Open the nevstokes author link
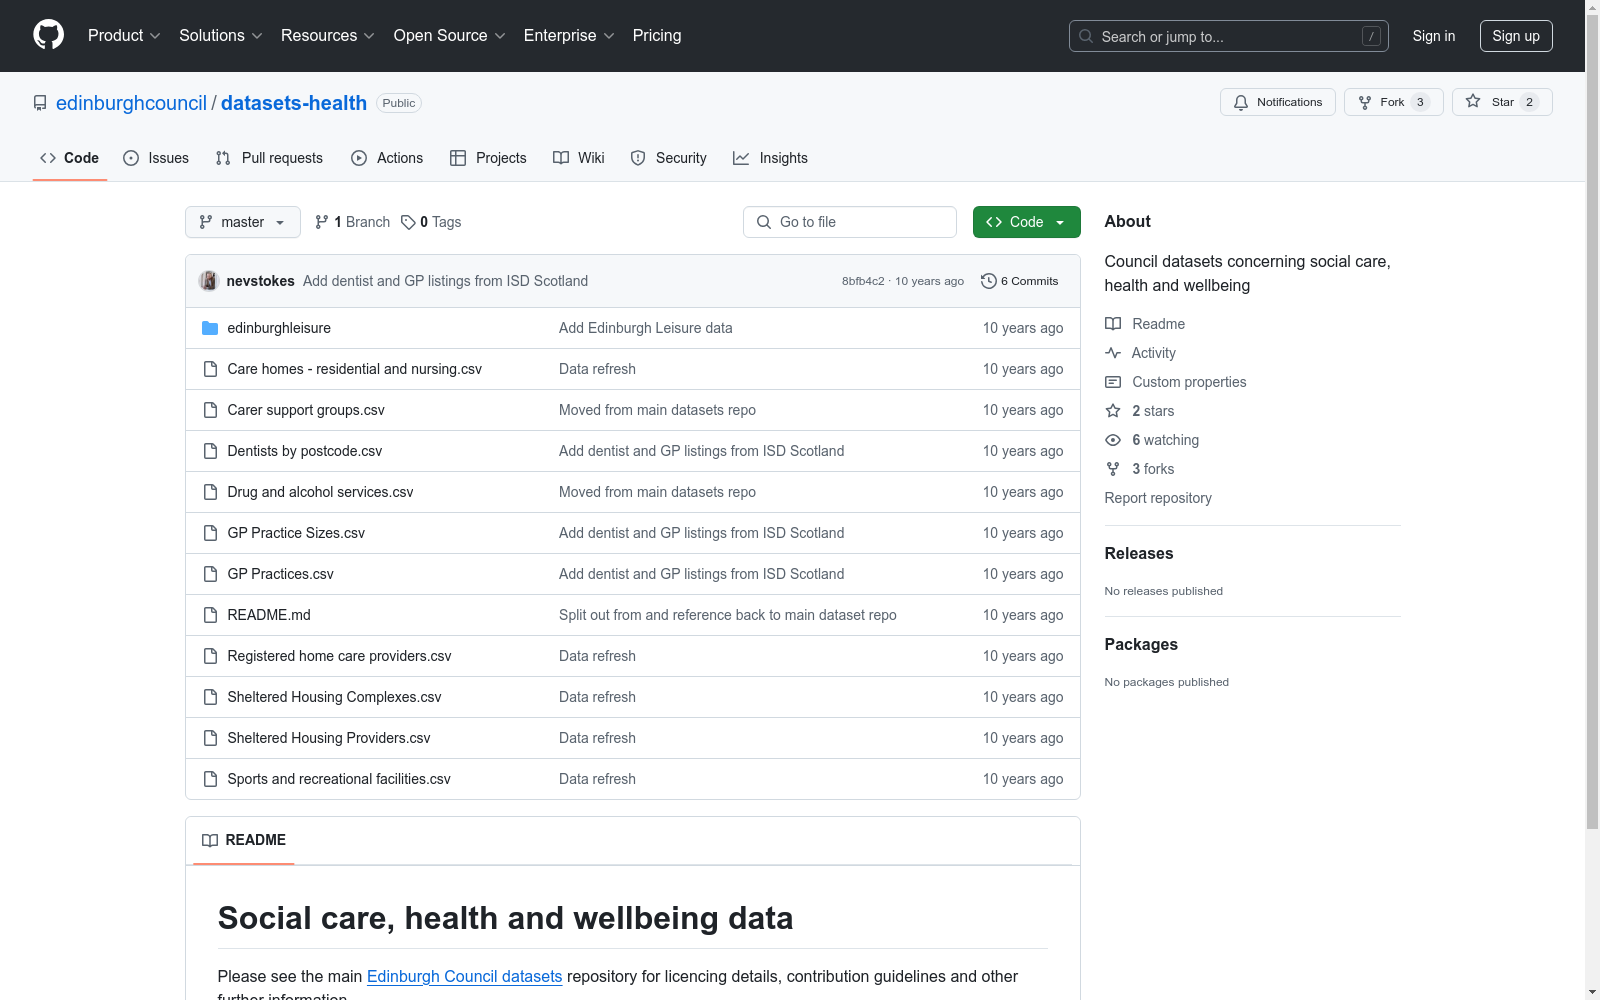Screen dimensions: 1600x1000 click(261, 281)
